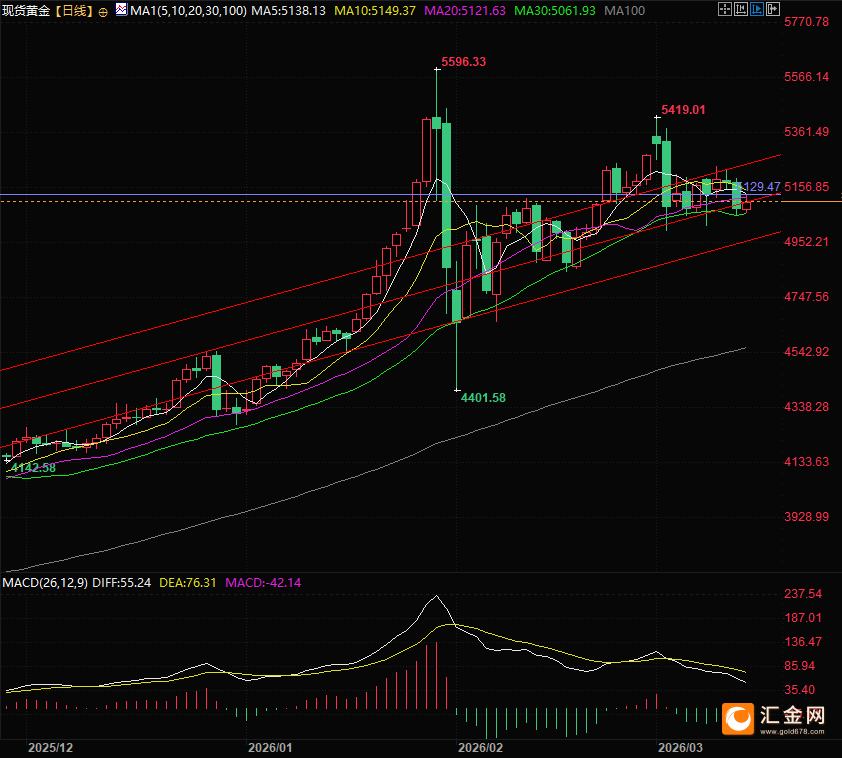Click the 2026/01 date marker
Viewport: 842px width, 758px height.
point(270,748)
